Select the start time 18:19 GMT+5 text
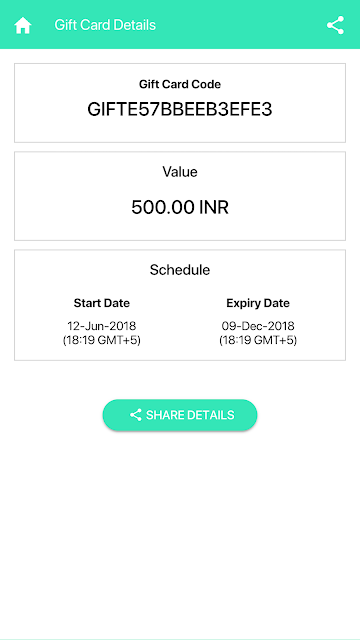This screenshot has width=360, height=640. [102, 340]
